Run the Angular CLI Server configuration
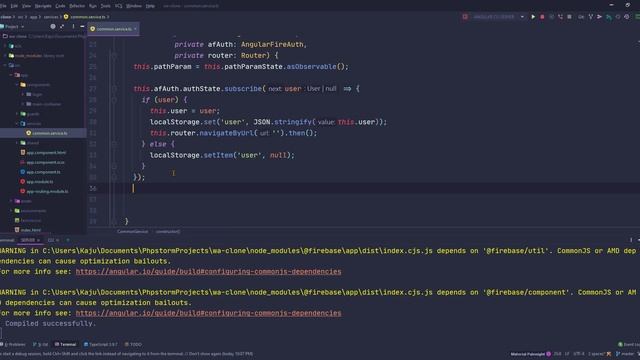 click(x=533, y=17)
